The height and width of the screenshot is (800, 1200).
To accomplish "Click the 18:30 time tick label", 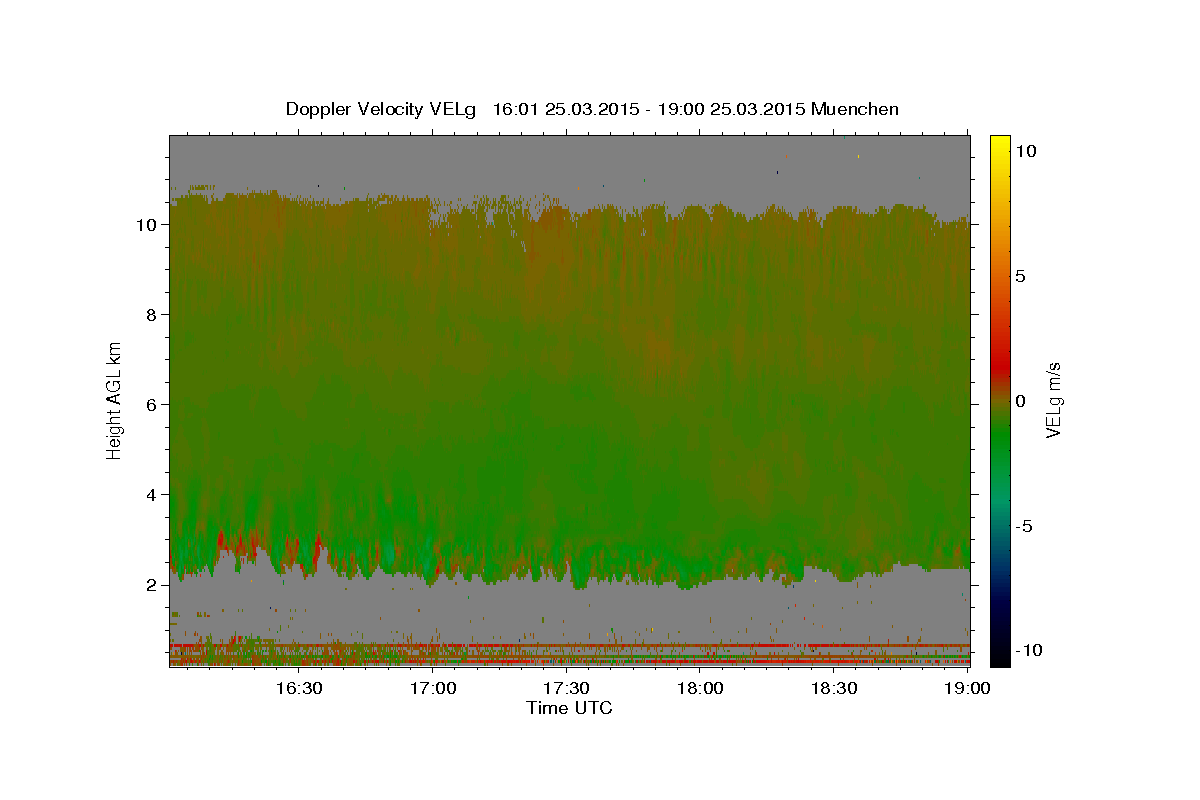I will (834, 688).
